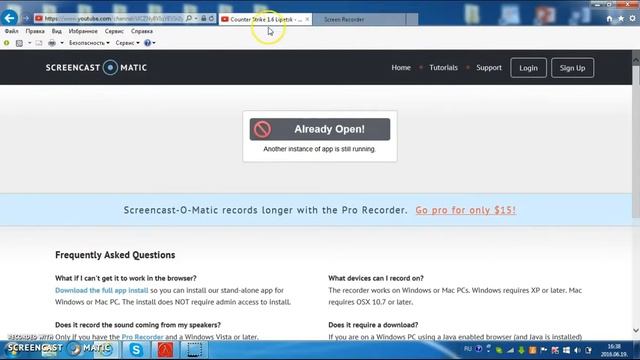The width and height of the screenshot is (640, 360).
Task: Click 'What devices can I record on?' text
Action: click(x=376, y=278)
